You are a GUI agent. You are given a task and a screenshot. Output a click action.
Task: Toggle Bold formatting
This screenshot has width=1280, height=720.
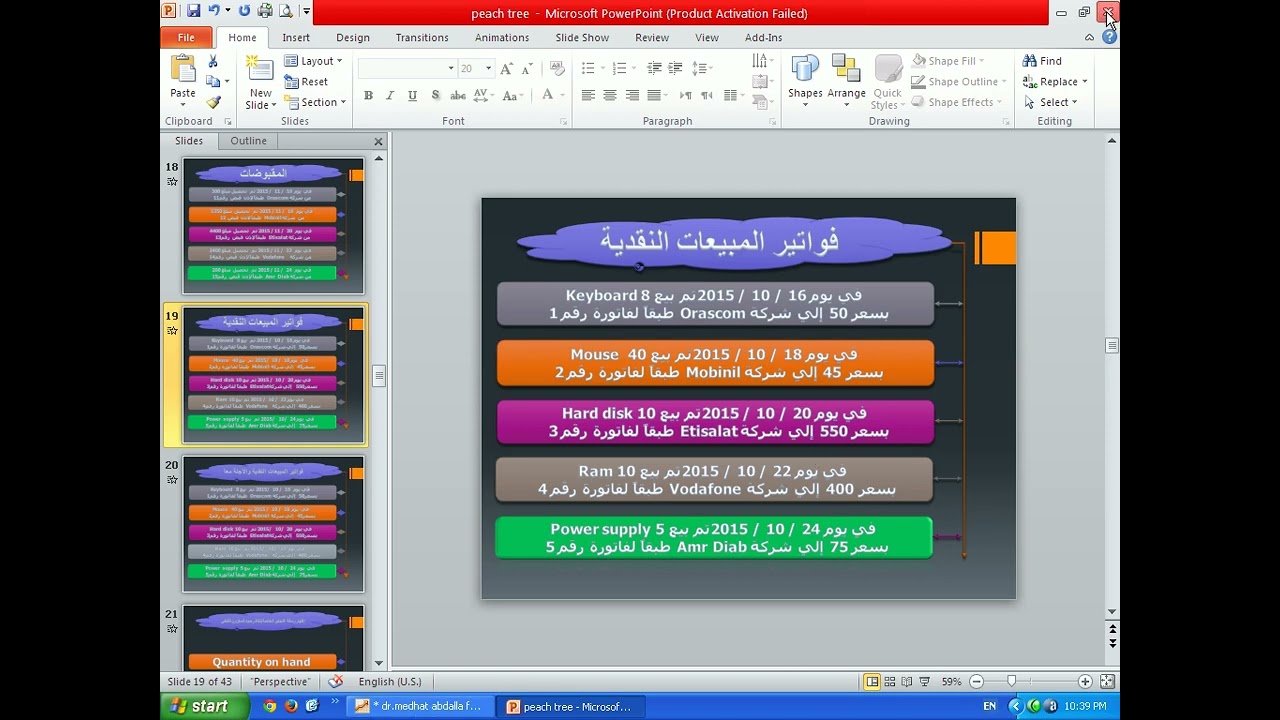[x=368, y=96]
